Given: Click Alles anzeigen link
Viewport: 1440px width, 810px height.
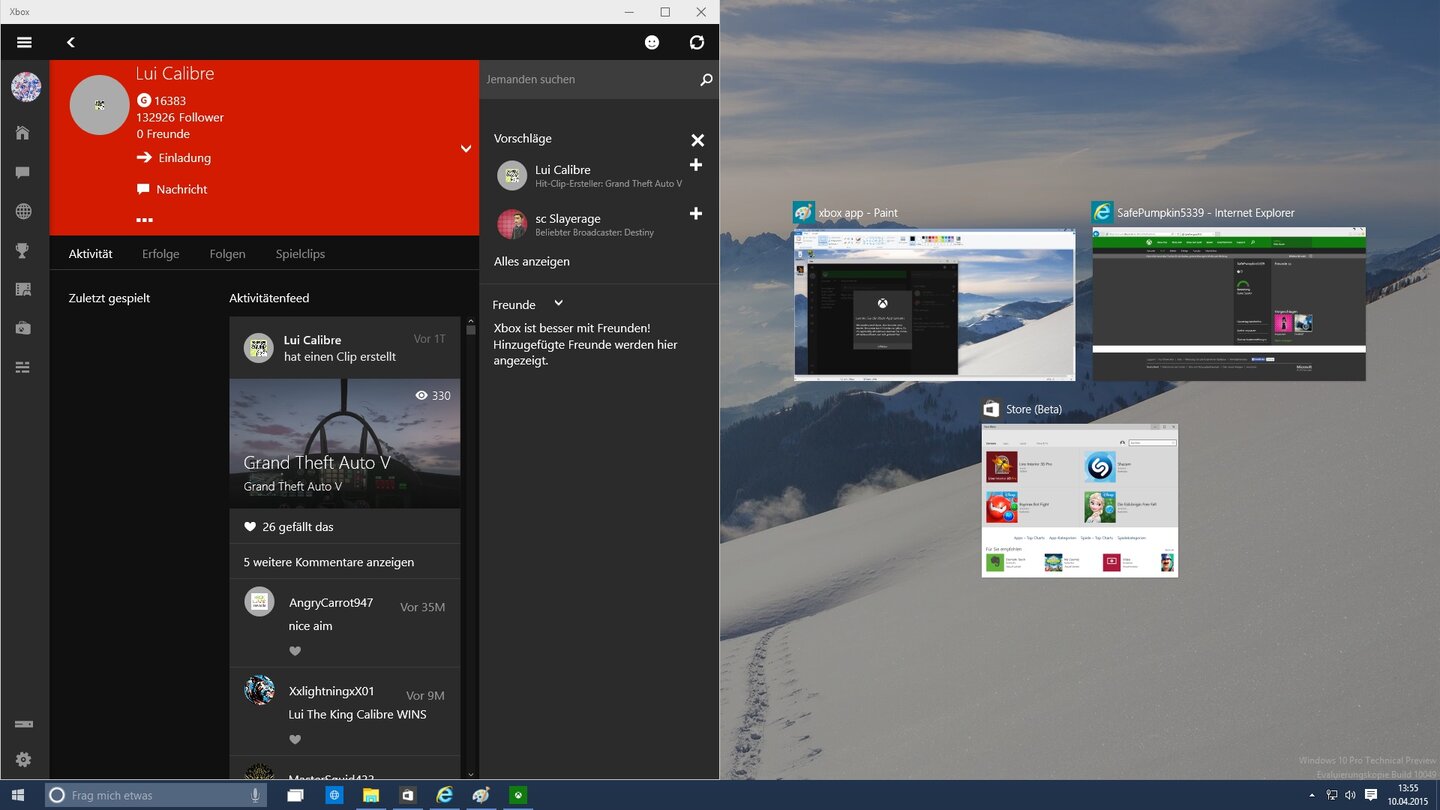Looking at the screenshot, I should click(532, 261).
